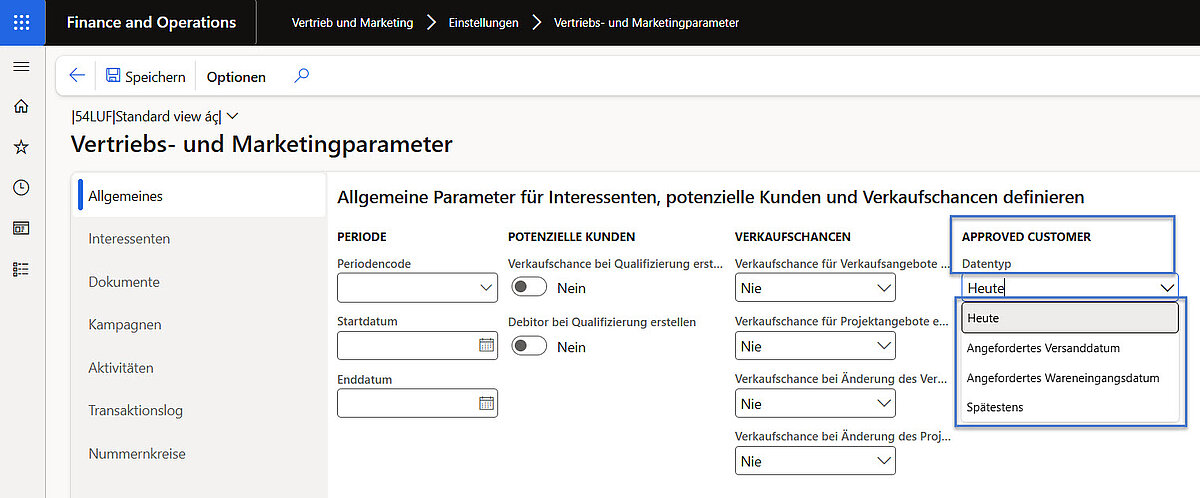Screen dimensions: 1200x498
Task: Open Recent clock icon in sidebar
Action: (21, 188)
